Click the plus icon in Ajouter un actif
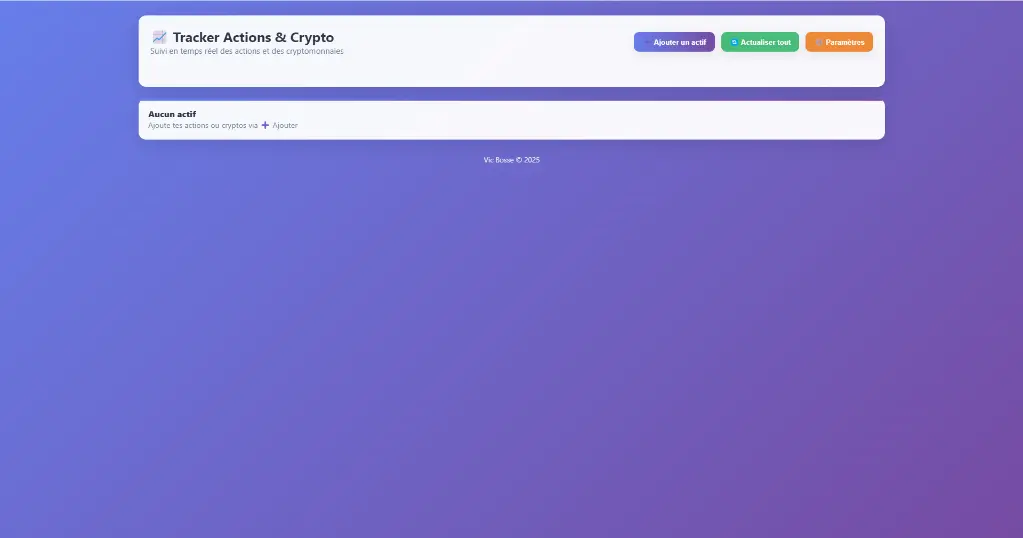Screen dimensions: 1023x538 [x=646, y=42]
